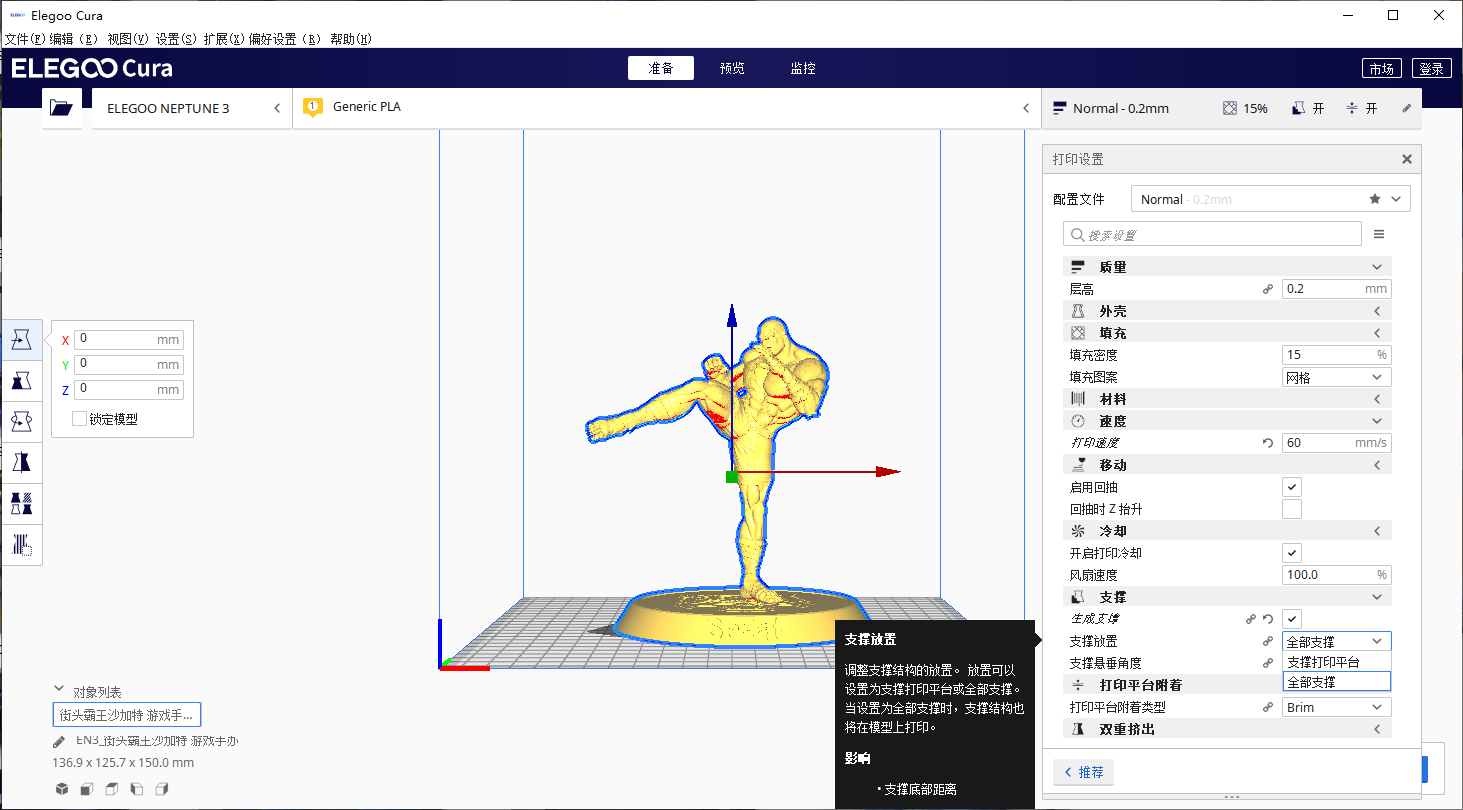Open the ELEGOO NEPTUNE 3 printer selector
The width and height of the screenshot is (1463, 810).
tap(192, 108)
